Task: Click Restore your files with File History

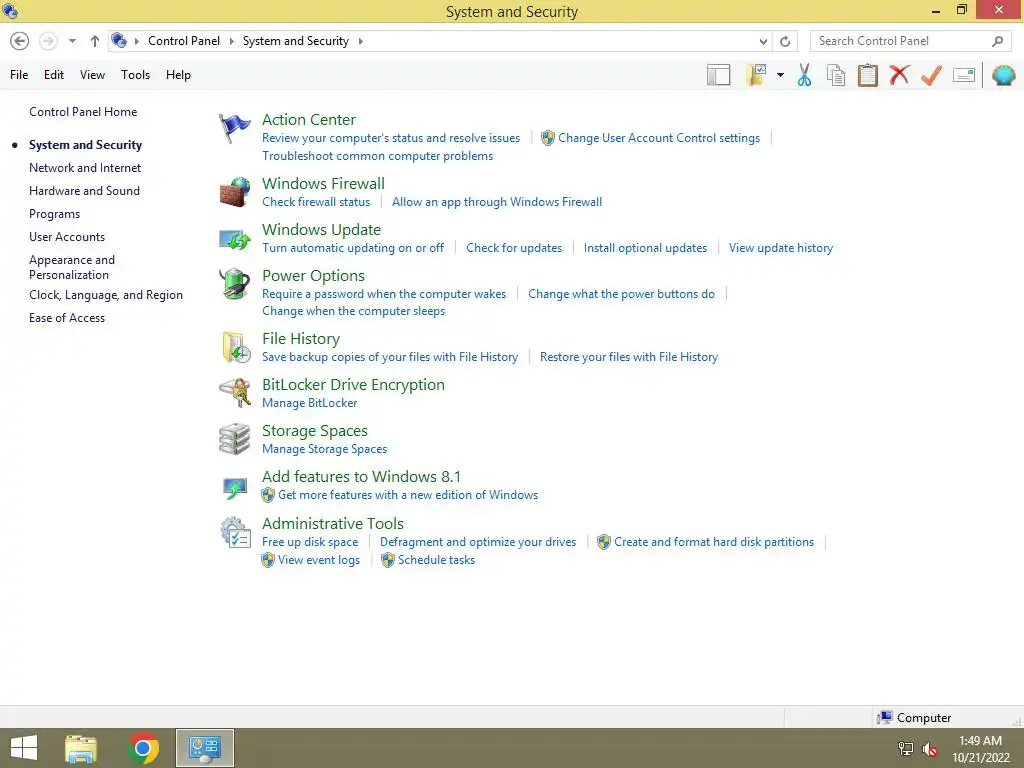Action: (x=629, y=357)
